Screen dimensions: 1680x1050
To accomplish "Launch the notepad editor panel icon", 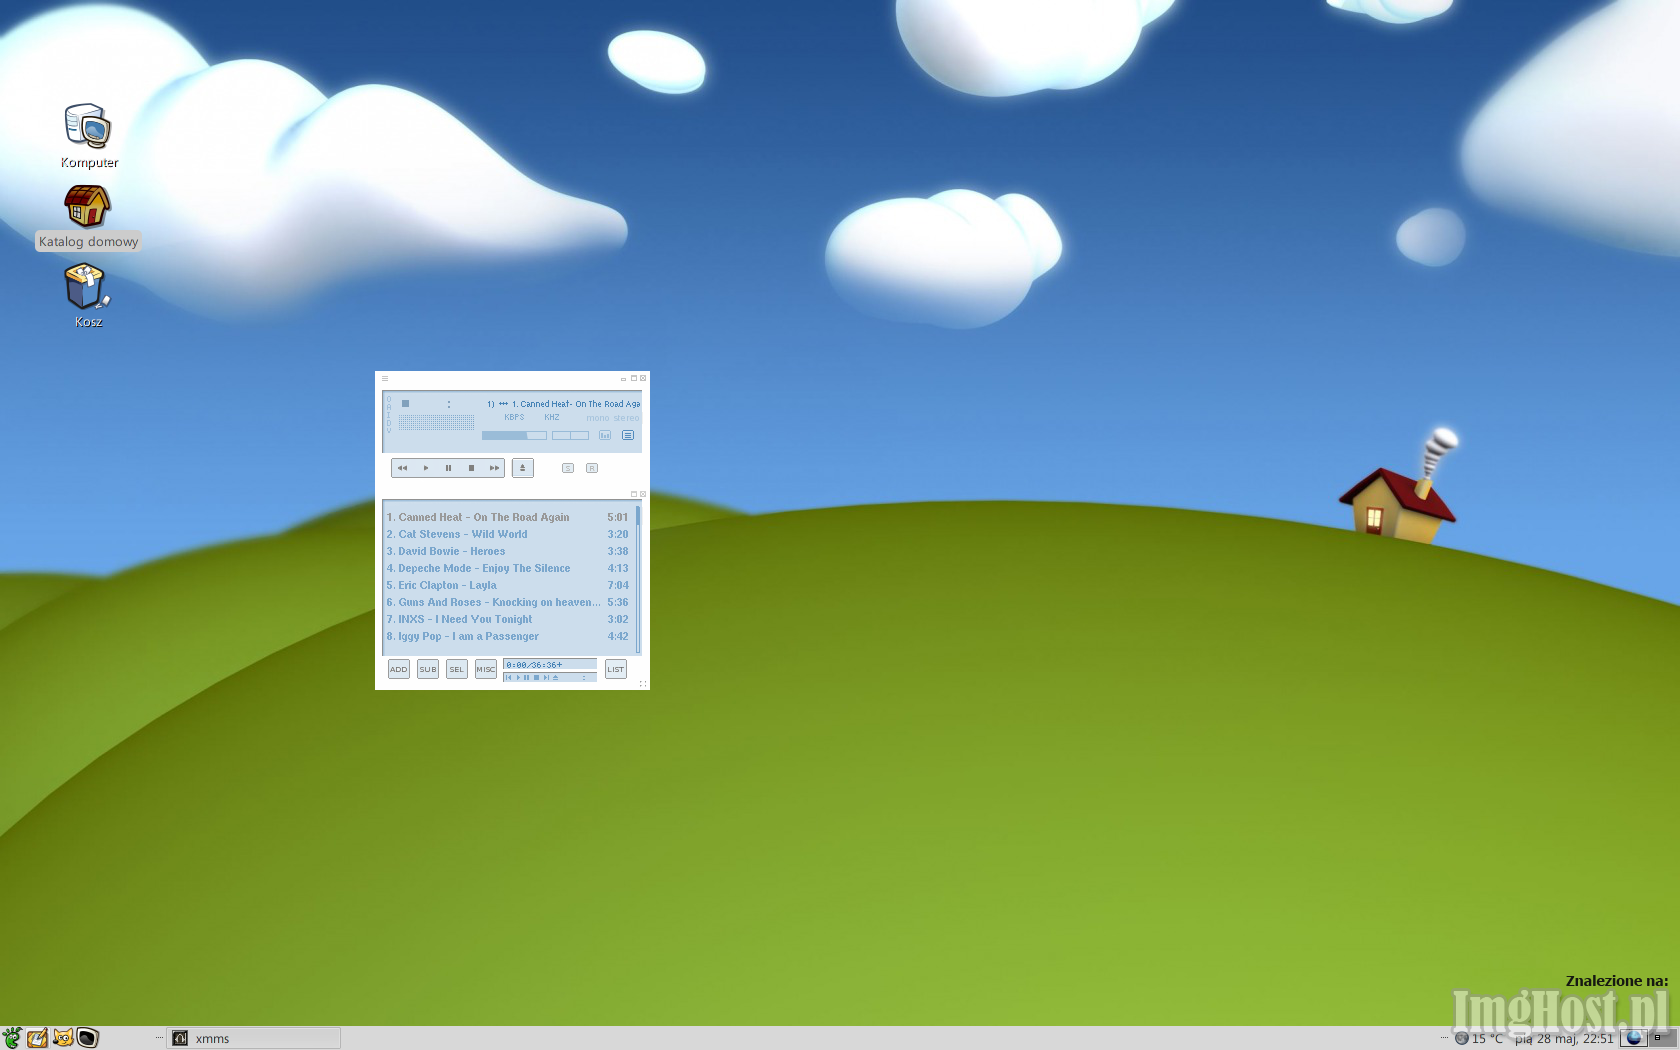I will coord(37,1038).
